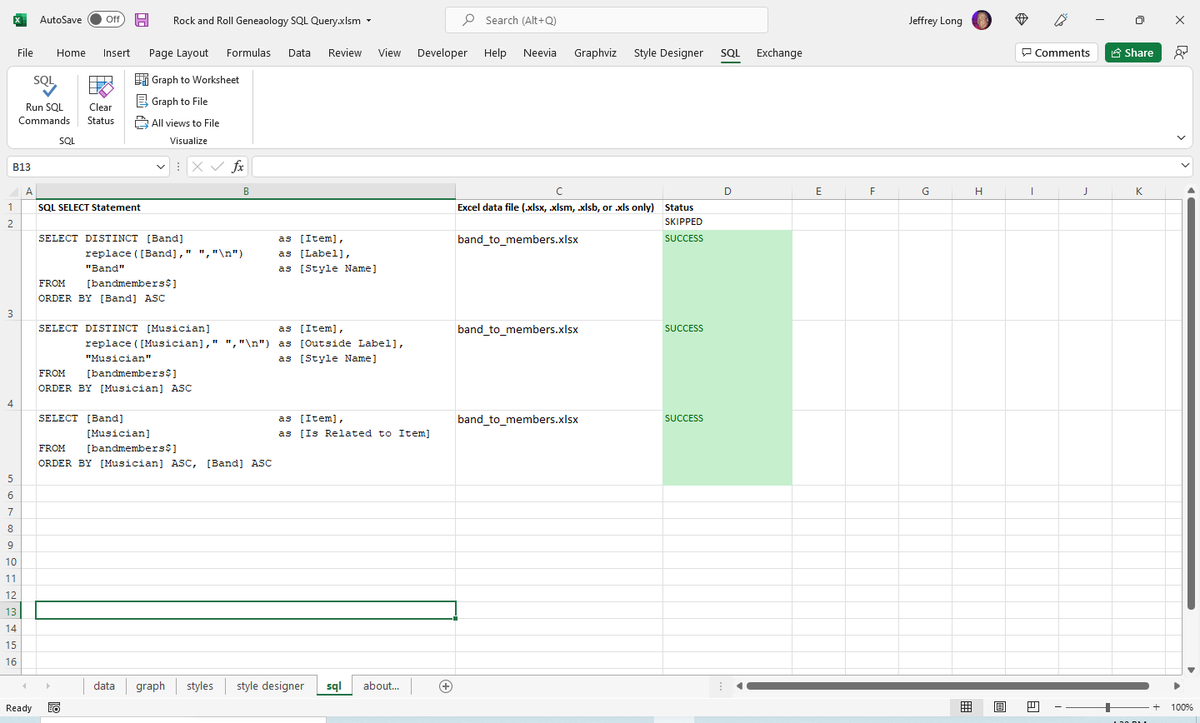
Task: Click Graph to File
Action: (x=171, y=101)
